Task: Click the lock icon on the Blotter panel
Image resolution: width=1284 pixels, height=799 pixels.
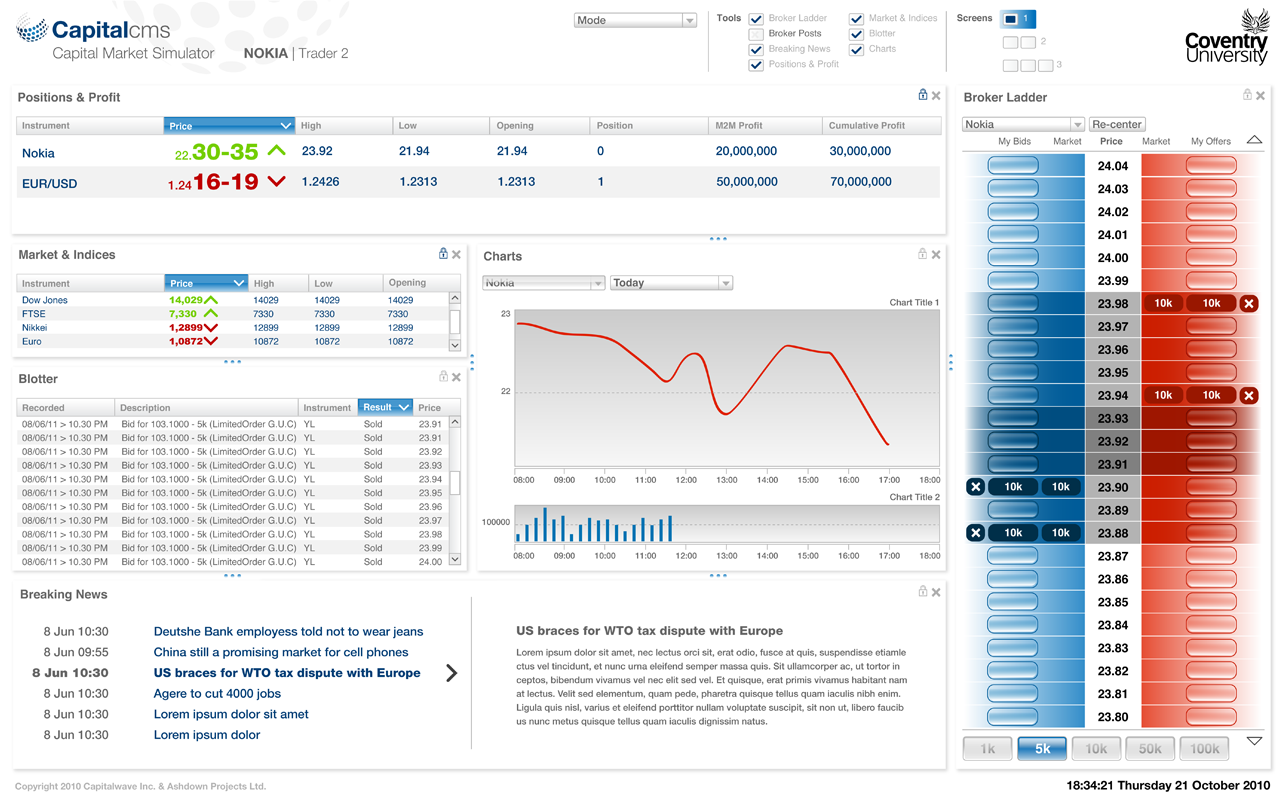Action: point(443,377)
